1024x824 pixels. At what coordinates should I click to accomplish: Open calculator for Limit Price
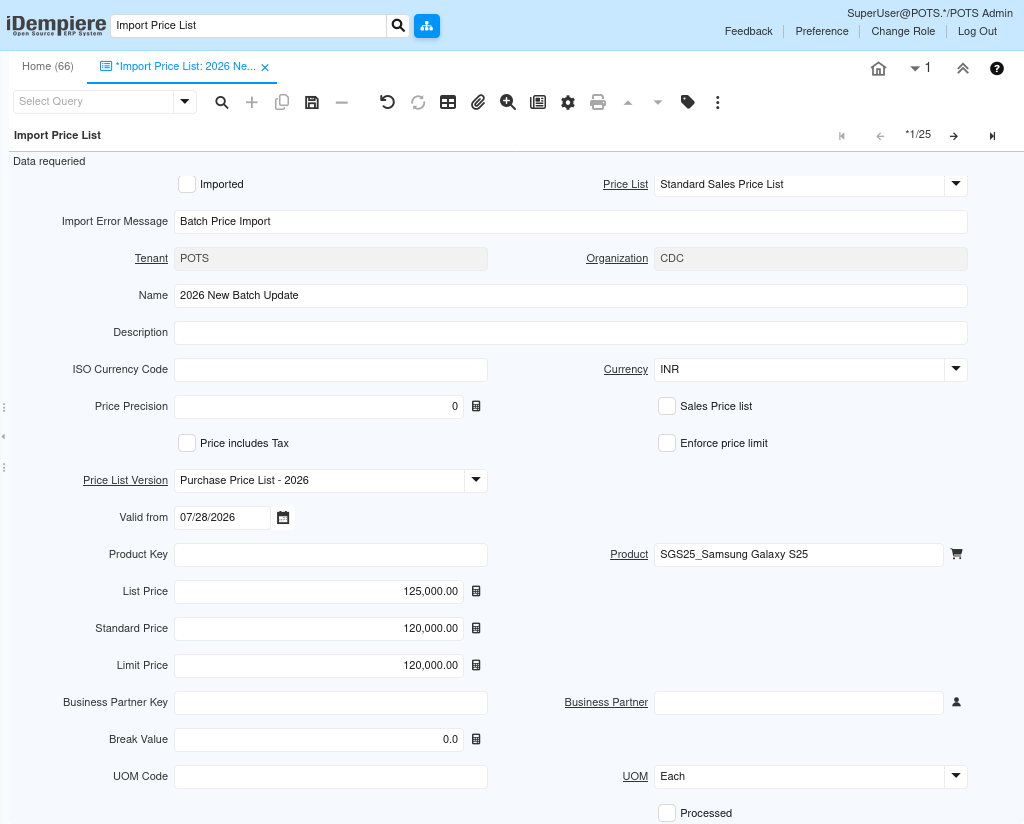[476, 665]
